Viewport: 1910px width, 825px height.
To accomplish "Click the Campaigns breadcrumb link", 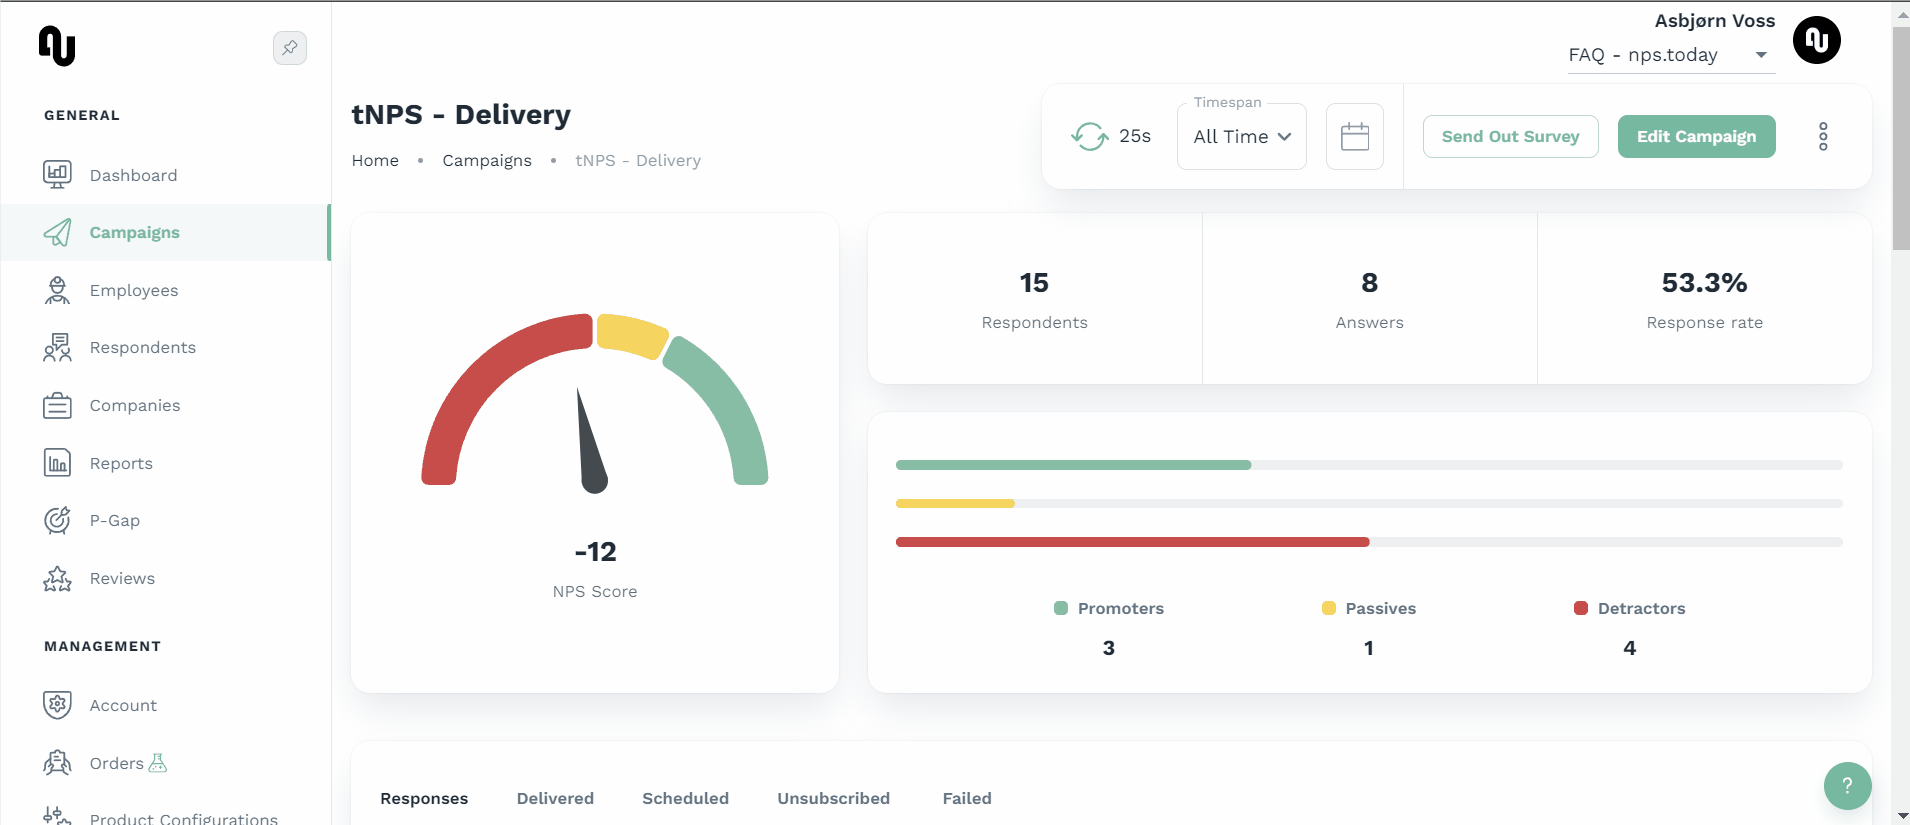I will (x=487, y=161).
